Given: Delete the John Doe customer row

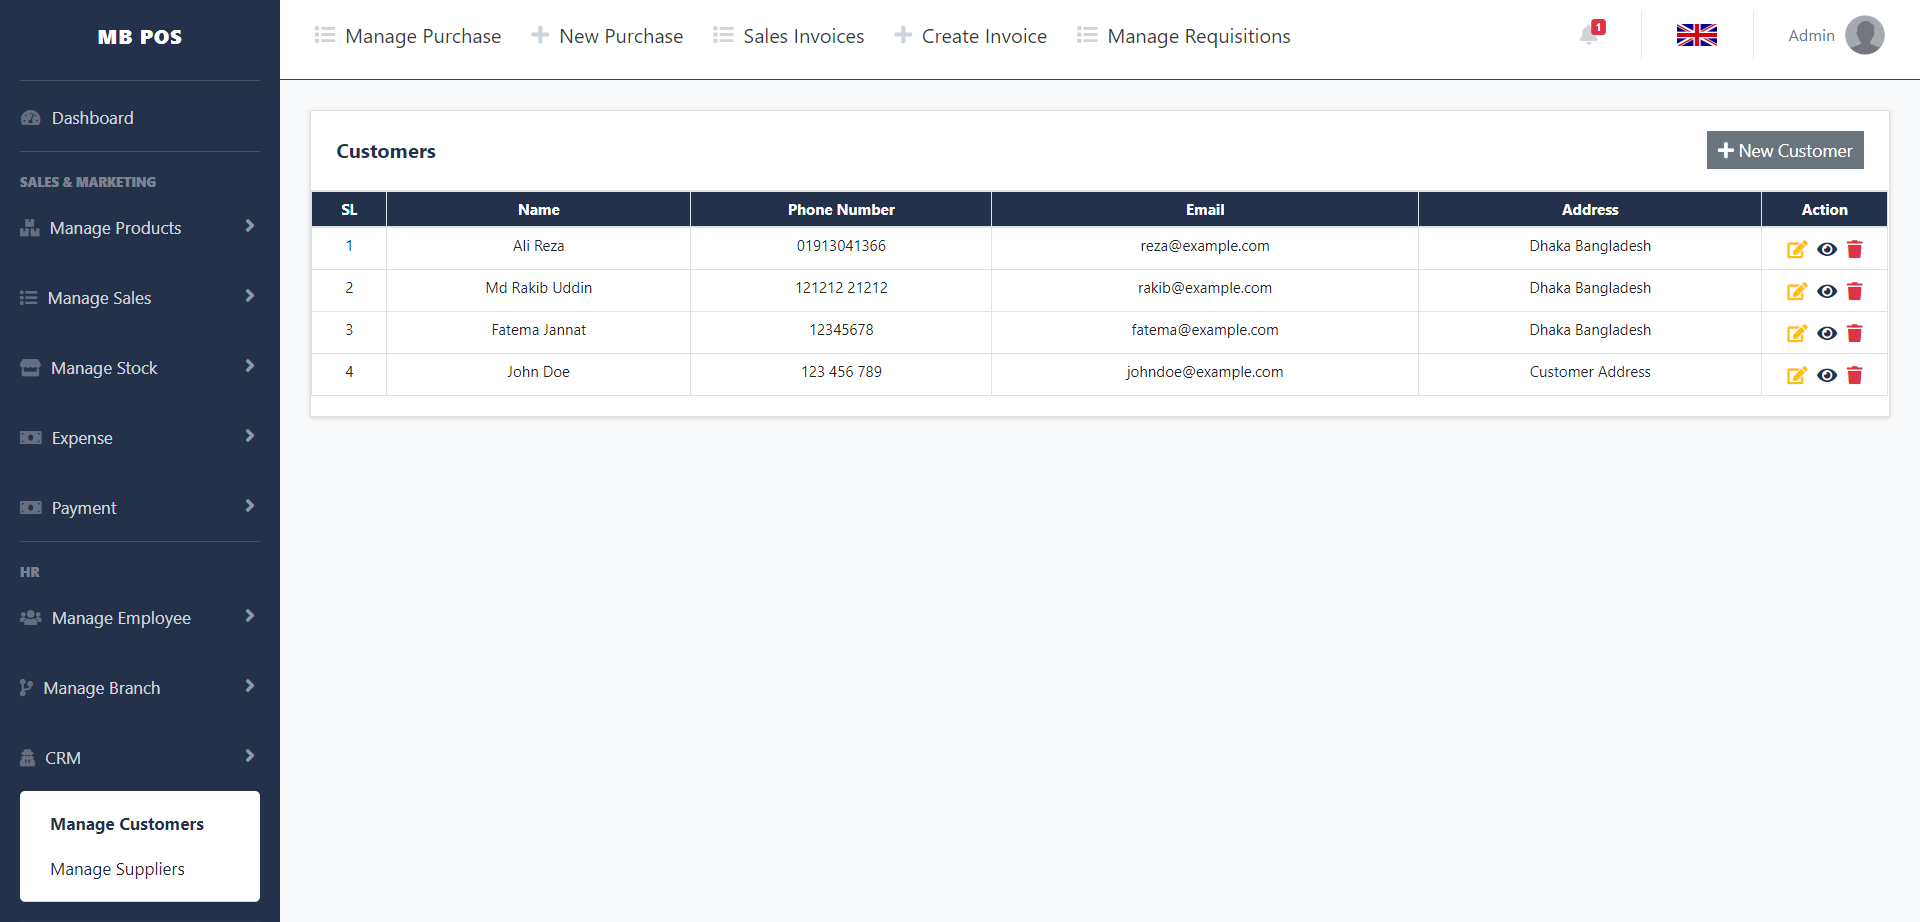Looking at the screenshot, I should (x=1854, y=375).
